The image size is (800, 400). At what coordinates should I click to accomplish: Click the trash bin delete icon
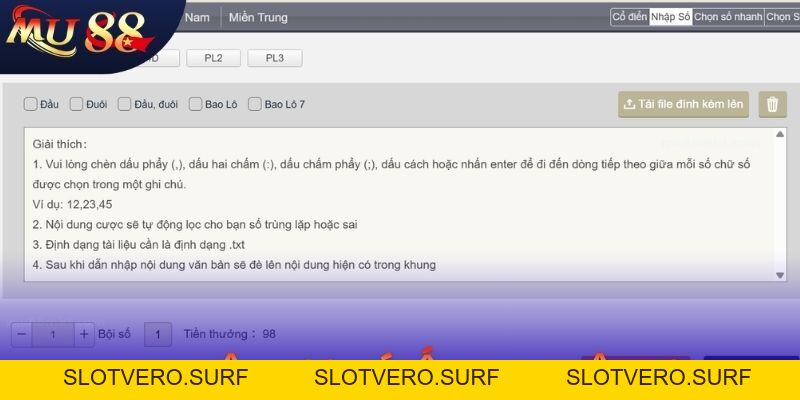click(x=772, y=105)
